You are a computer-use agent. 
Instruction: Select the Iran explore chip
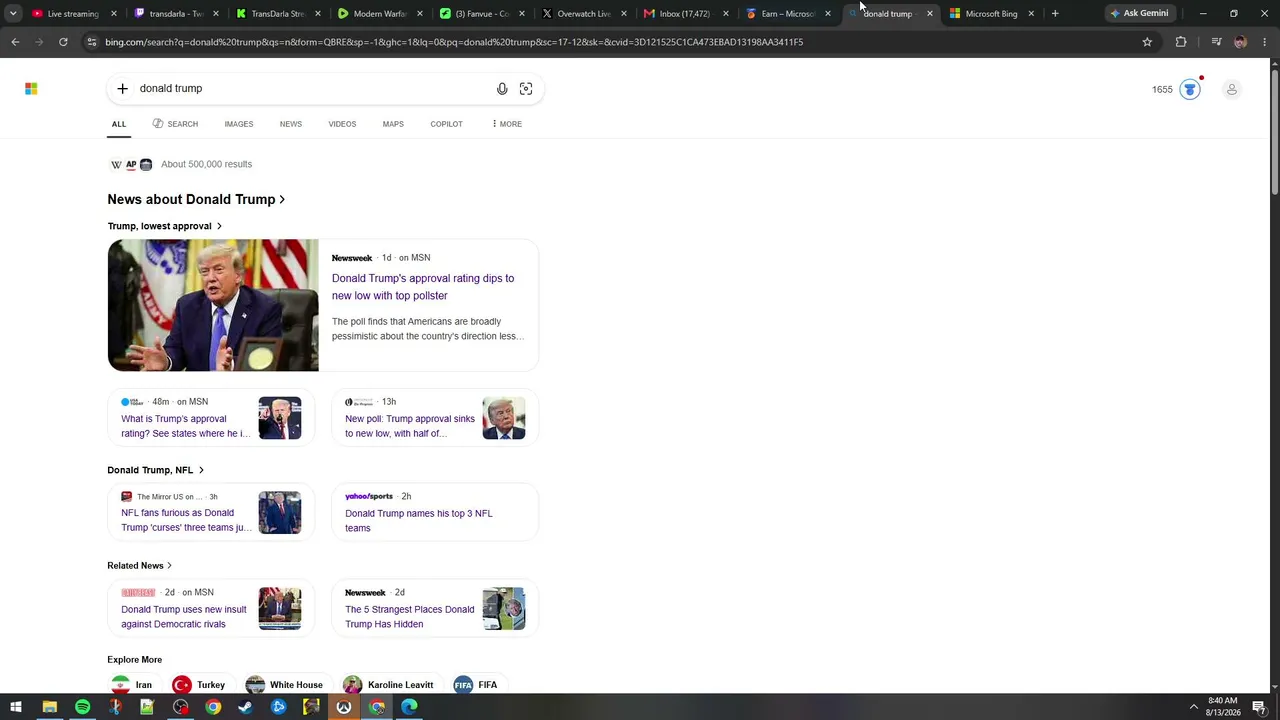pos(132,685)
